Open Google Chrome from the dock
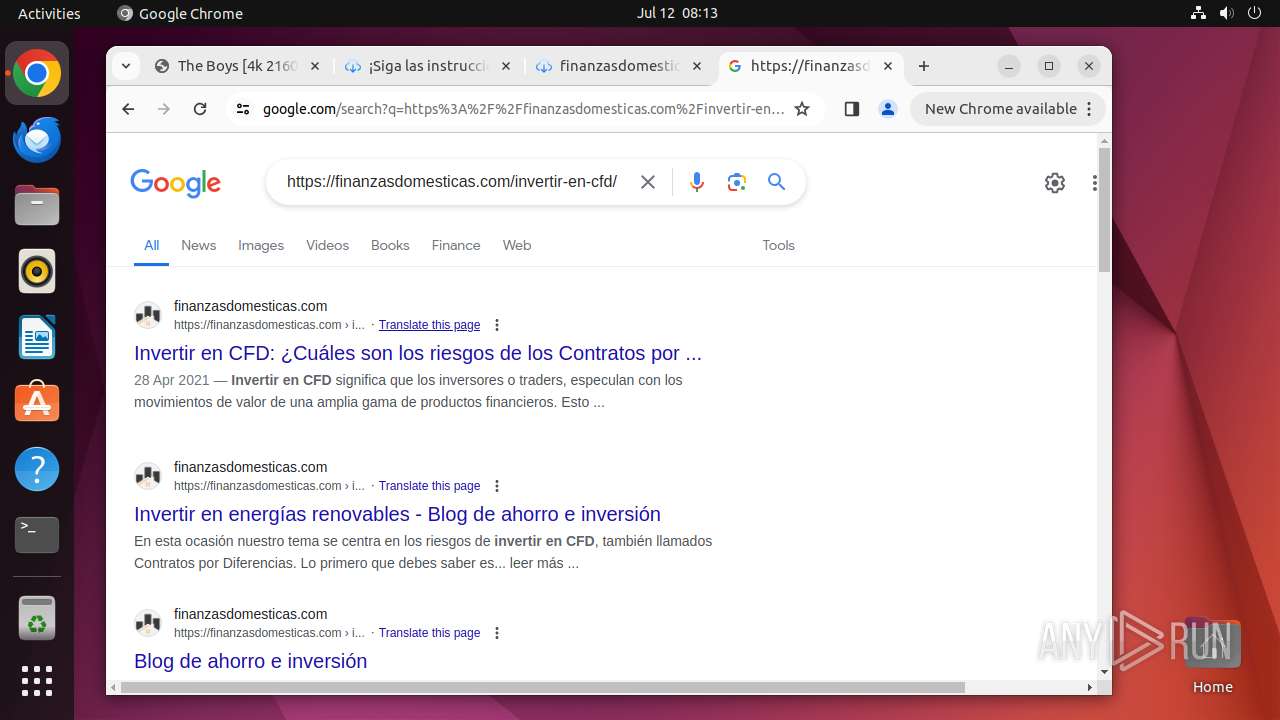The image size is (1280, 720). pyautogui.click(x=37, y=74)
